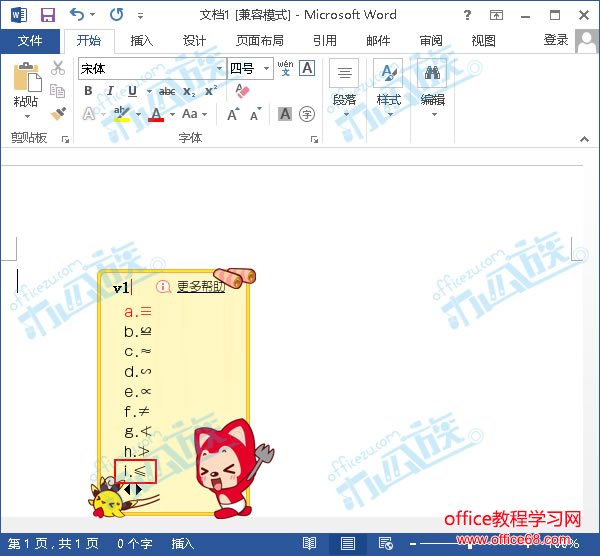The width and height of the screenshot is (600, 556).
Task: Toggle Italic formatting
Action: (110, 91)
